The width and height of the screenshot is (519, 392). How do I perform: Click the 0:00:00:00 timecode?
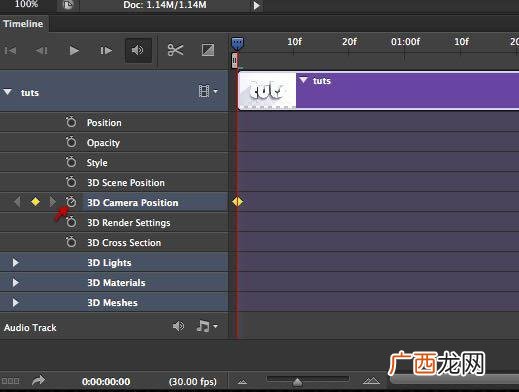click(106, 381)
